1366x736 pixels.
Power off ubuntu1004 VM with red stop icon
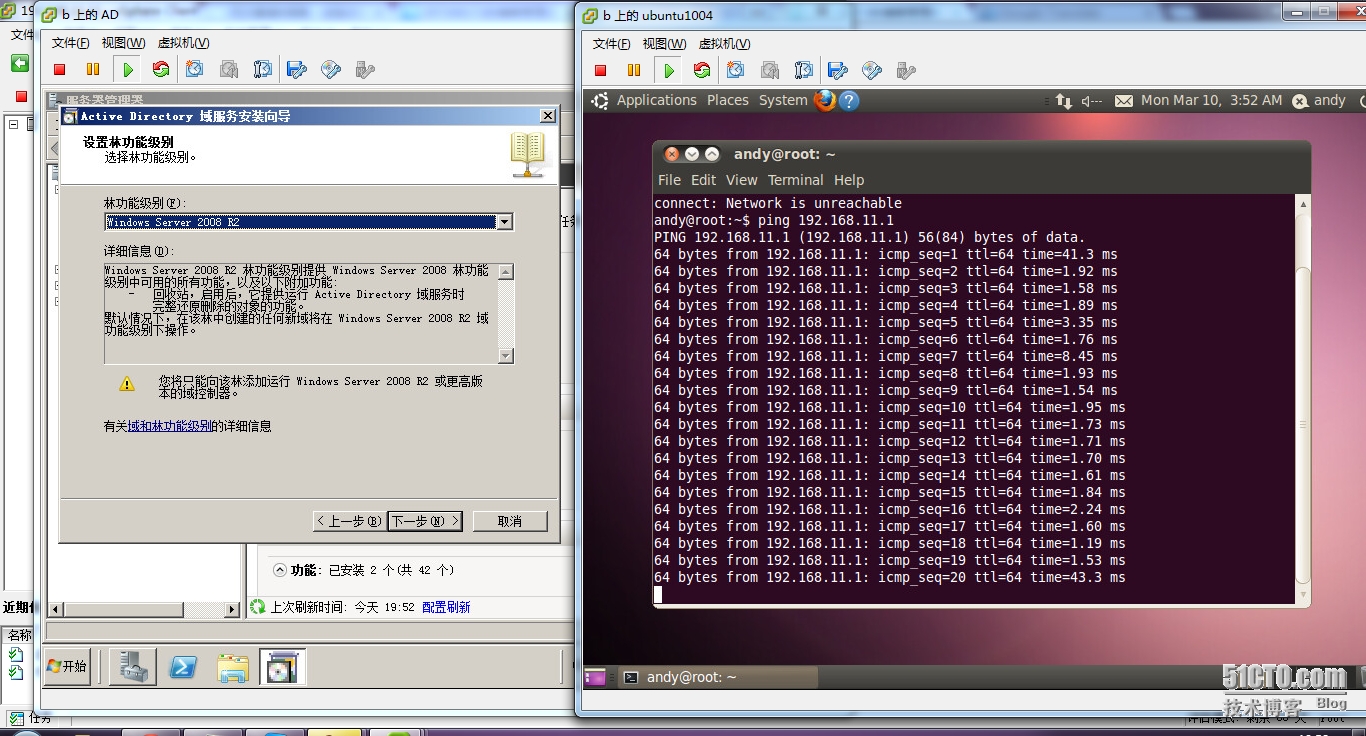pos(601,70)
